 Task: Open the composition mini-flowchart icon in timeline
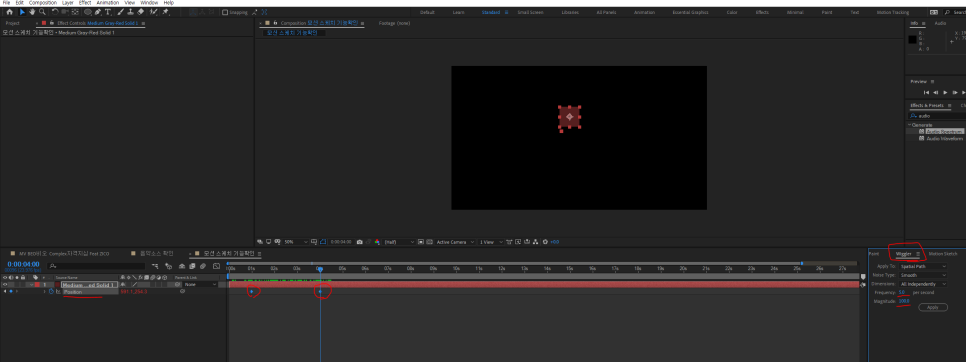point(154,267)
